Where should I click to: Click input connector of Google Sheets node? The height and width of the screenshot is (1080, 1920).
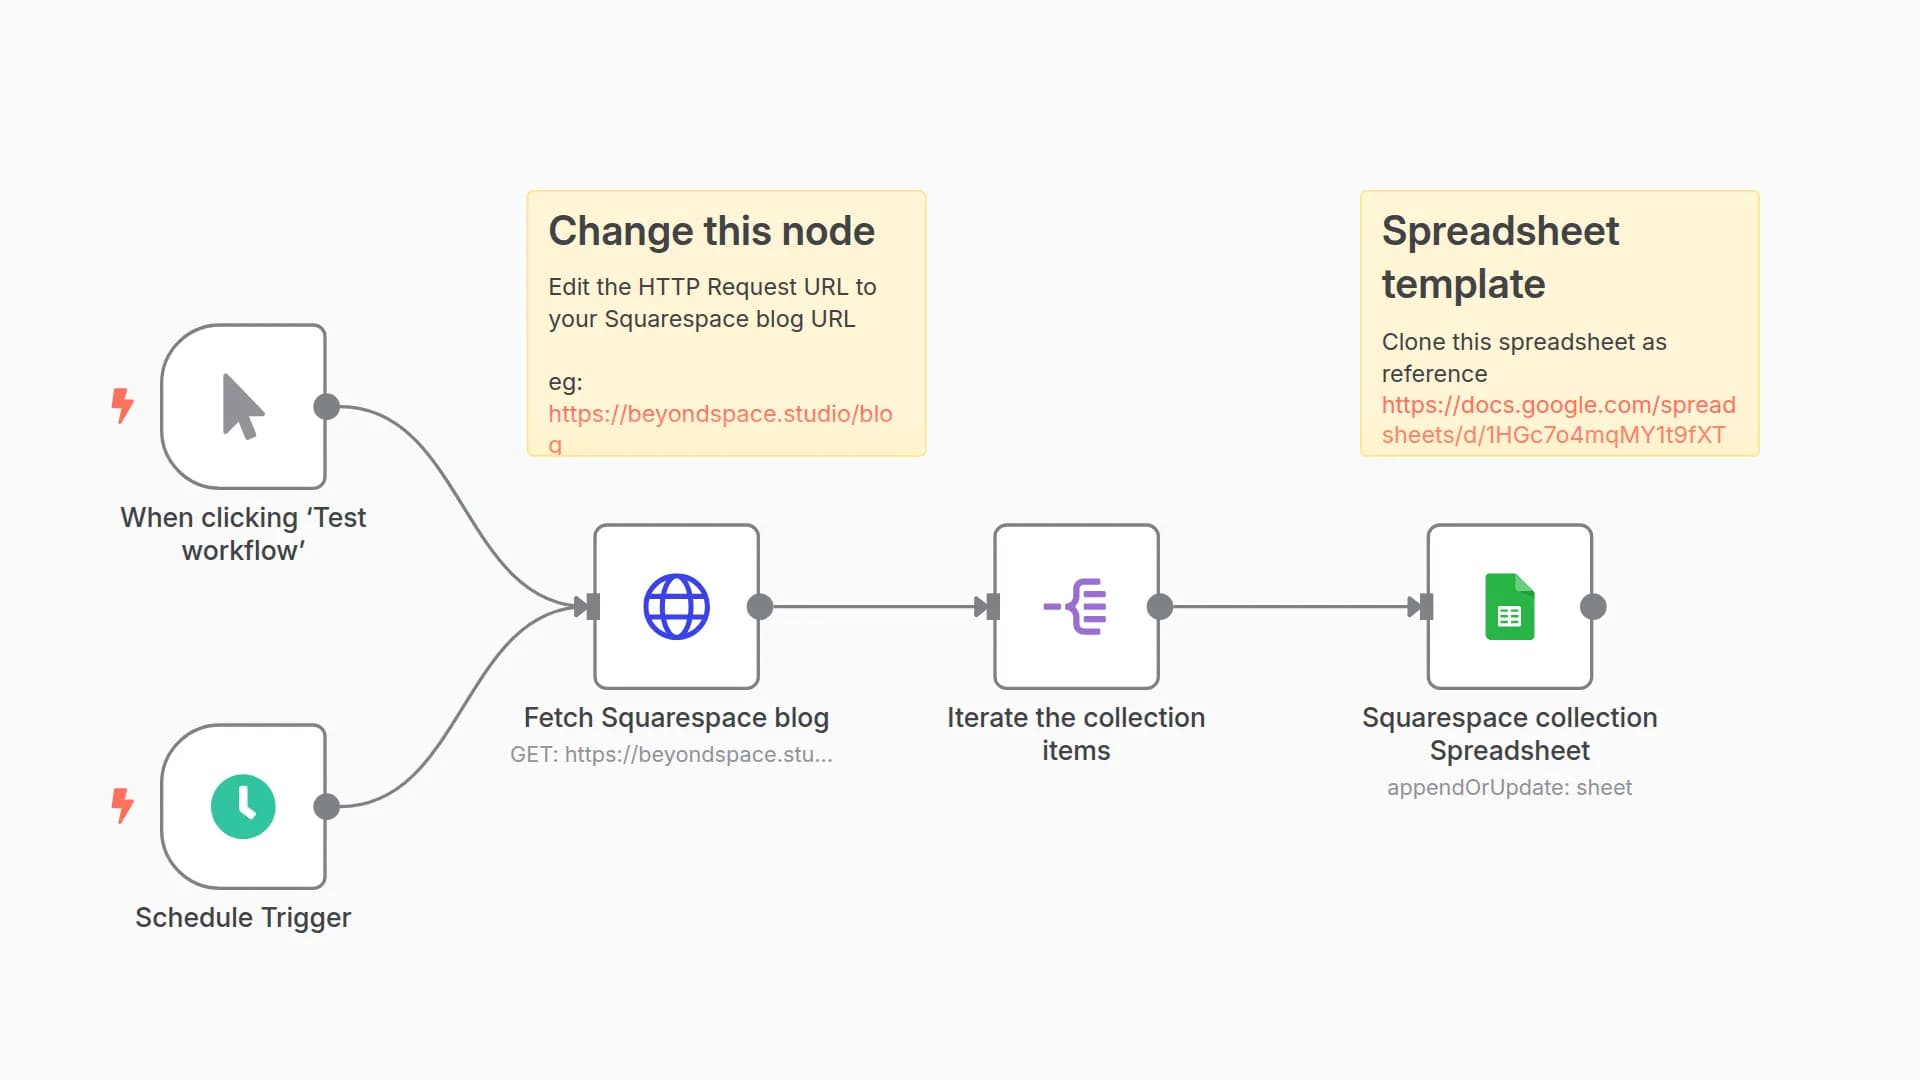(1425, 606)
